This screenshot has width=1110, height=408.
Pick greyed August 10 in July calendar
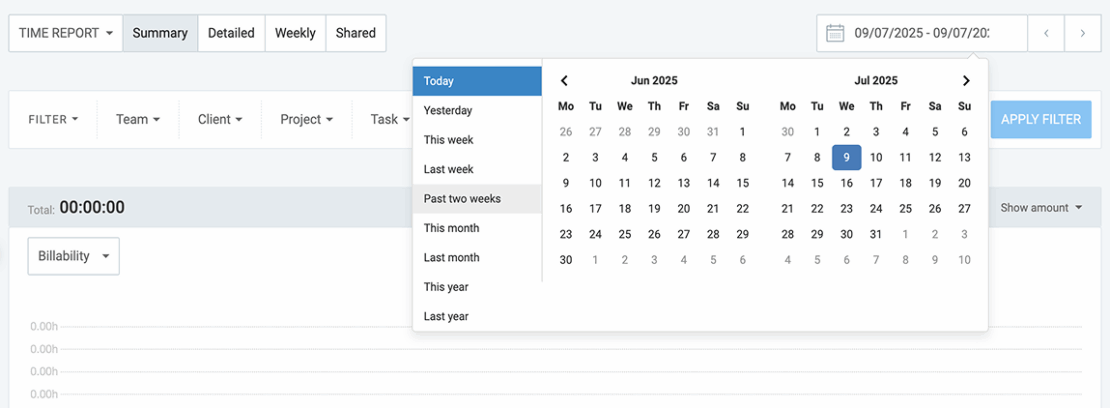pos(964,260)
